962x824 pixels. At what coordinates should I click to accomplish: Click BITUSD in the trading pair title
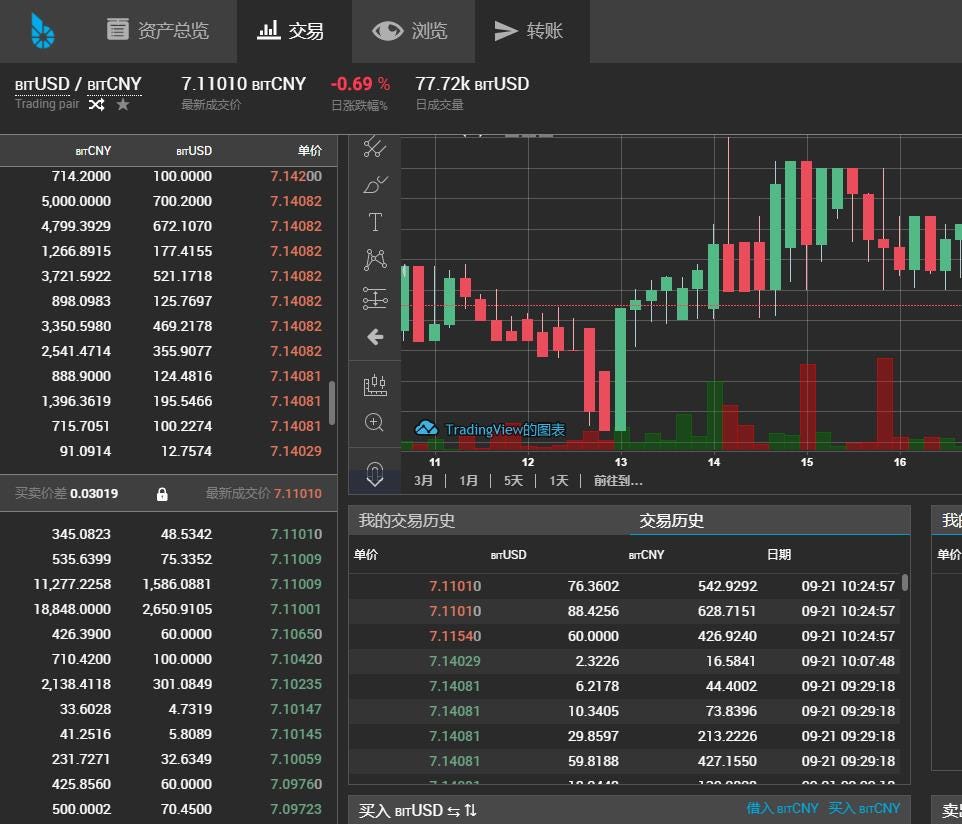point(42,84)
